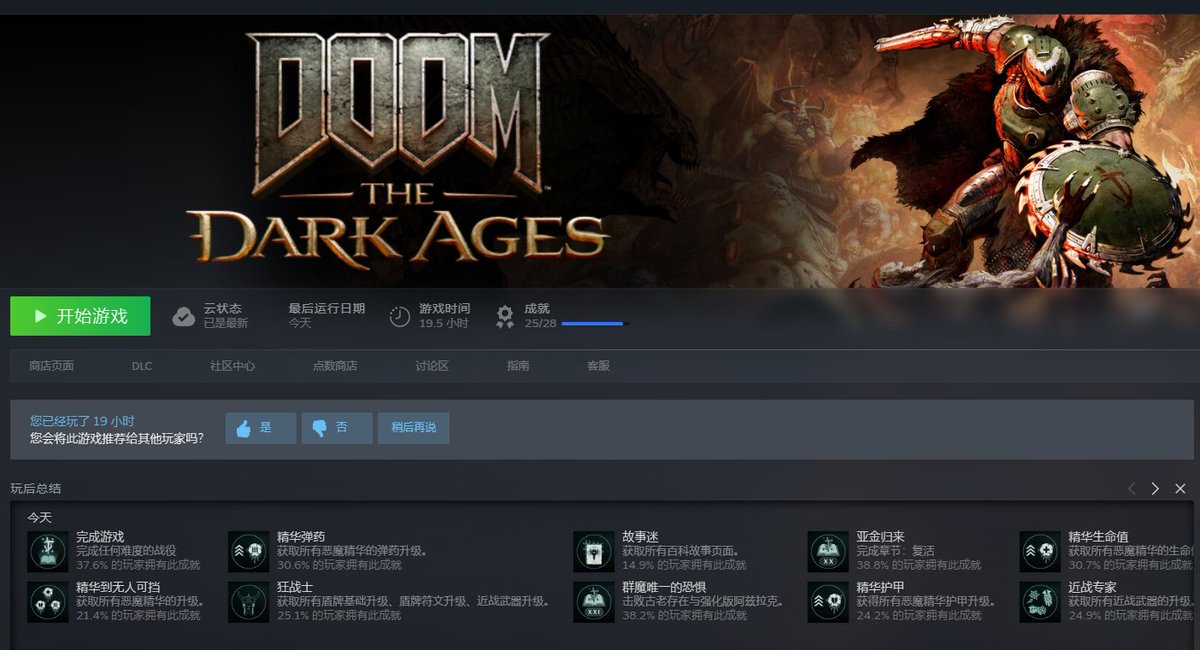Click the 故事迷 achievement title
This screenshot has width=1200, height=650.
coord(640,537)
